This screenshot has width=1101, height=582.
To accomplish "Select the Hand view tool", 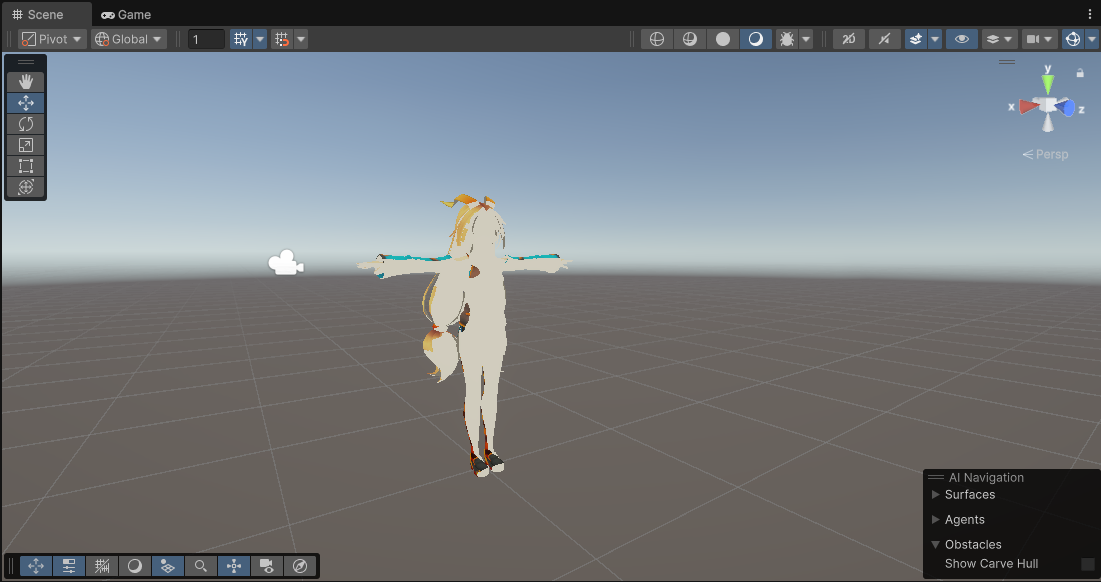I will pyautogui.click(x=26, y=82).
